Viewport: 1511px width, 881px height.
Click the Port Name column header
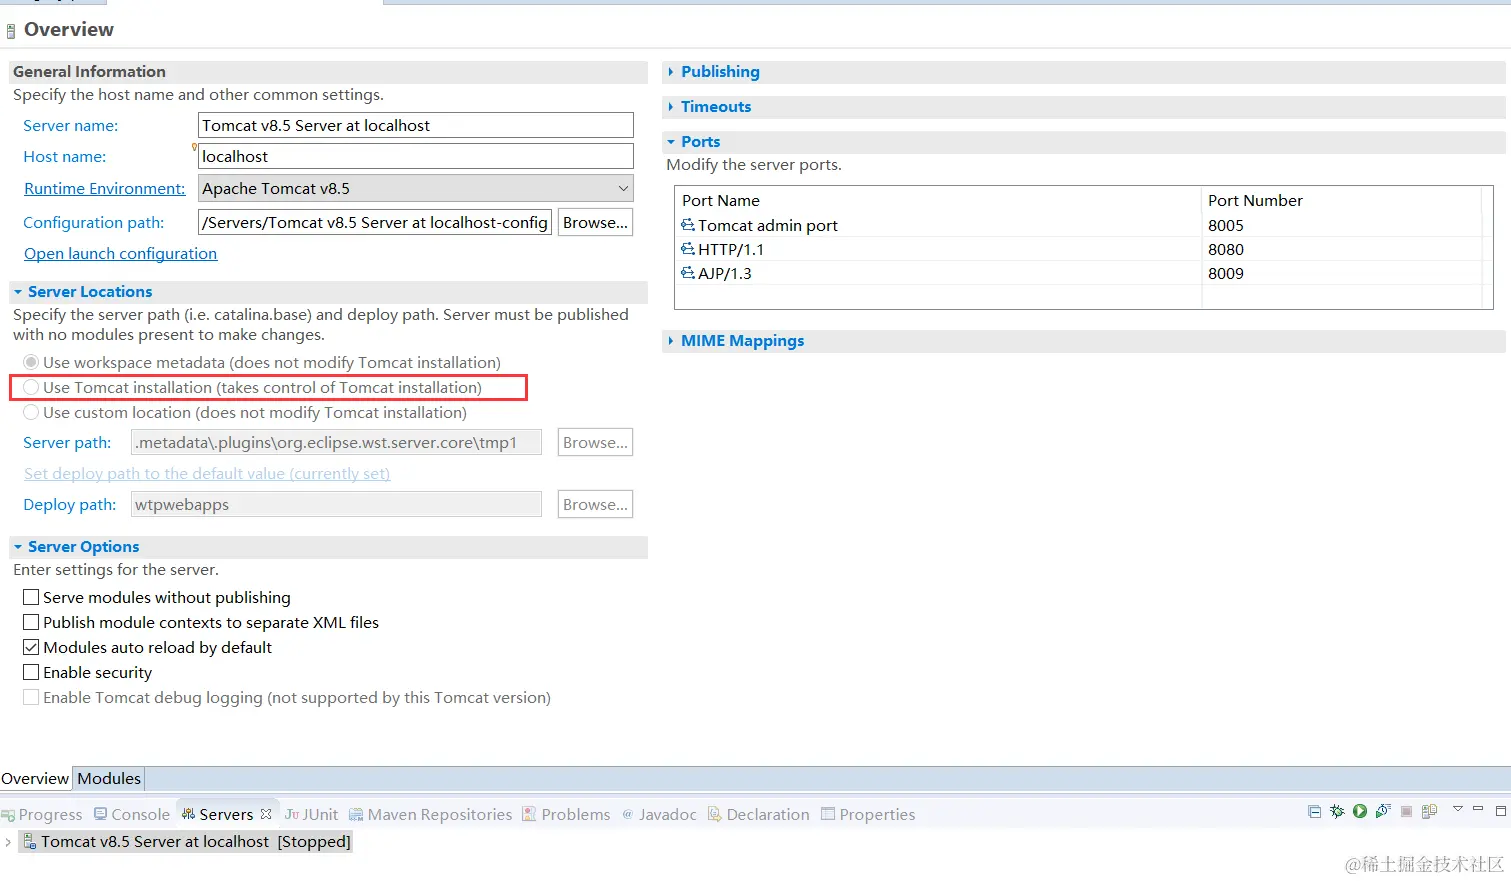click(x=938, y=200)
